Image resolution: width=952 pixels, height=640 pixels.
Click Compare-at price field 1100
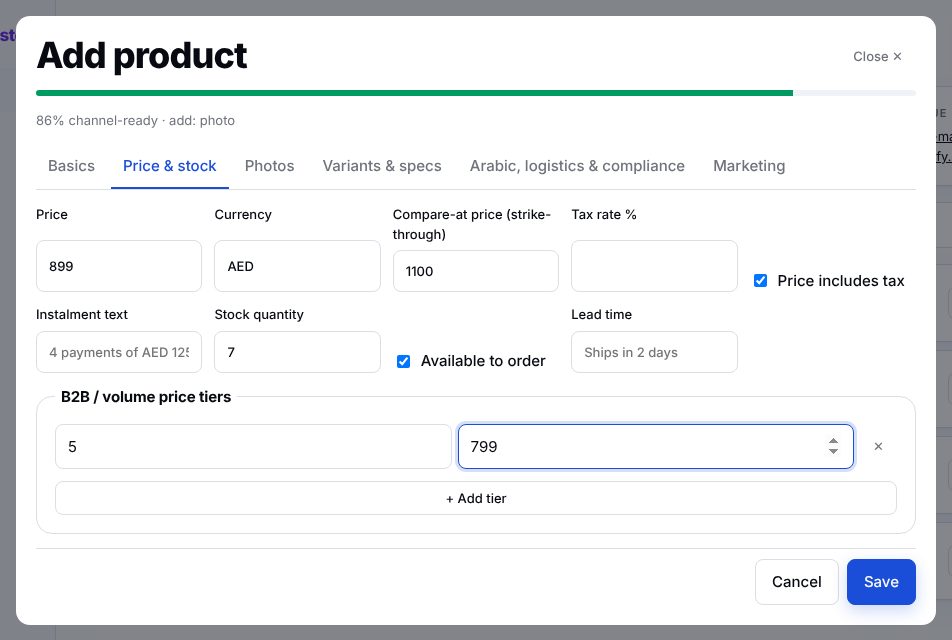[x=475, y=271]
